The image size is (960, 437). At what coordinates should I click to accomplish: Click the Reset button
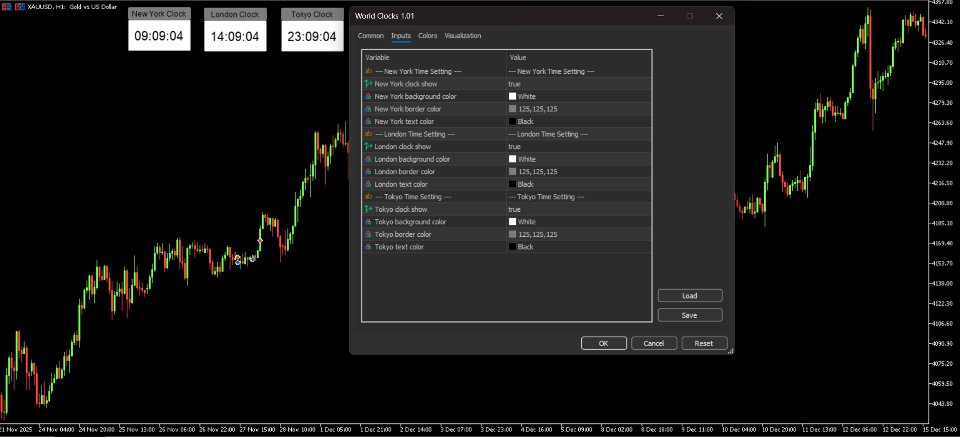click(x=704, y=343)
